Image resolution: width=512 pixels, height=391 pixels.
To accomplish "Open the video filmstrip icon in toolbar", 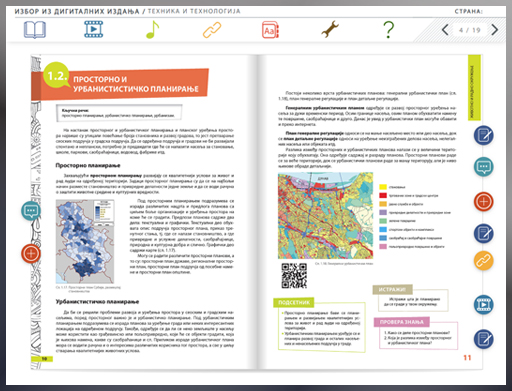I will coord(94,29).
